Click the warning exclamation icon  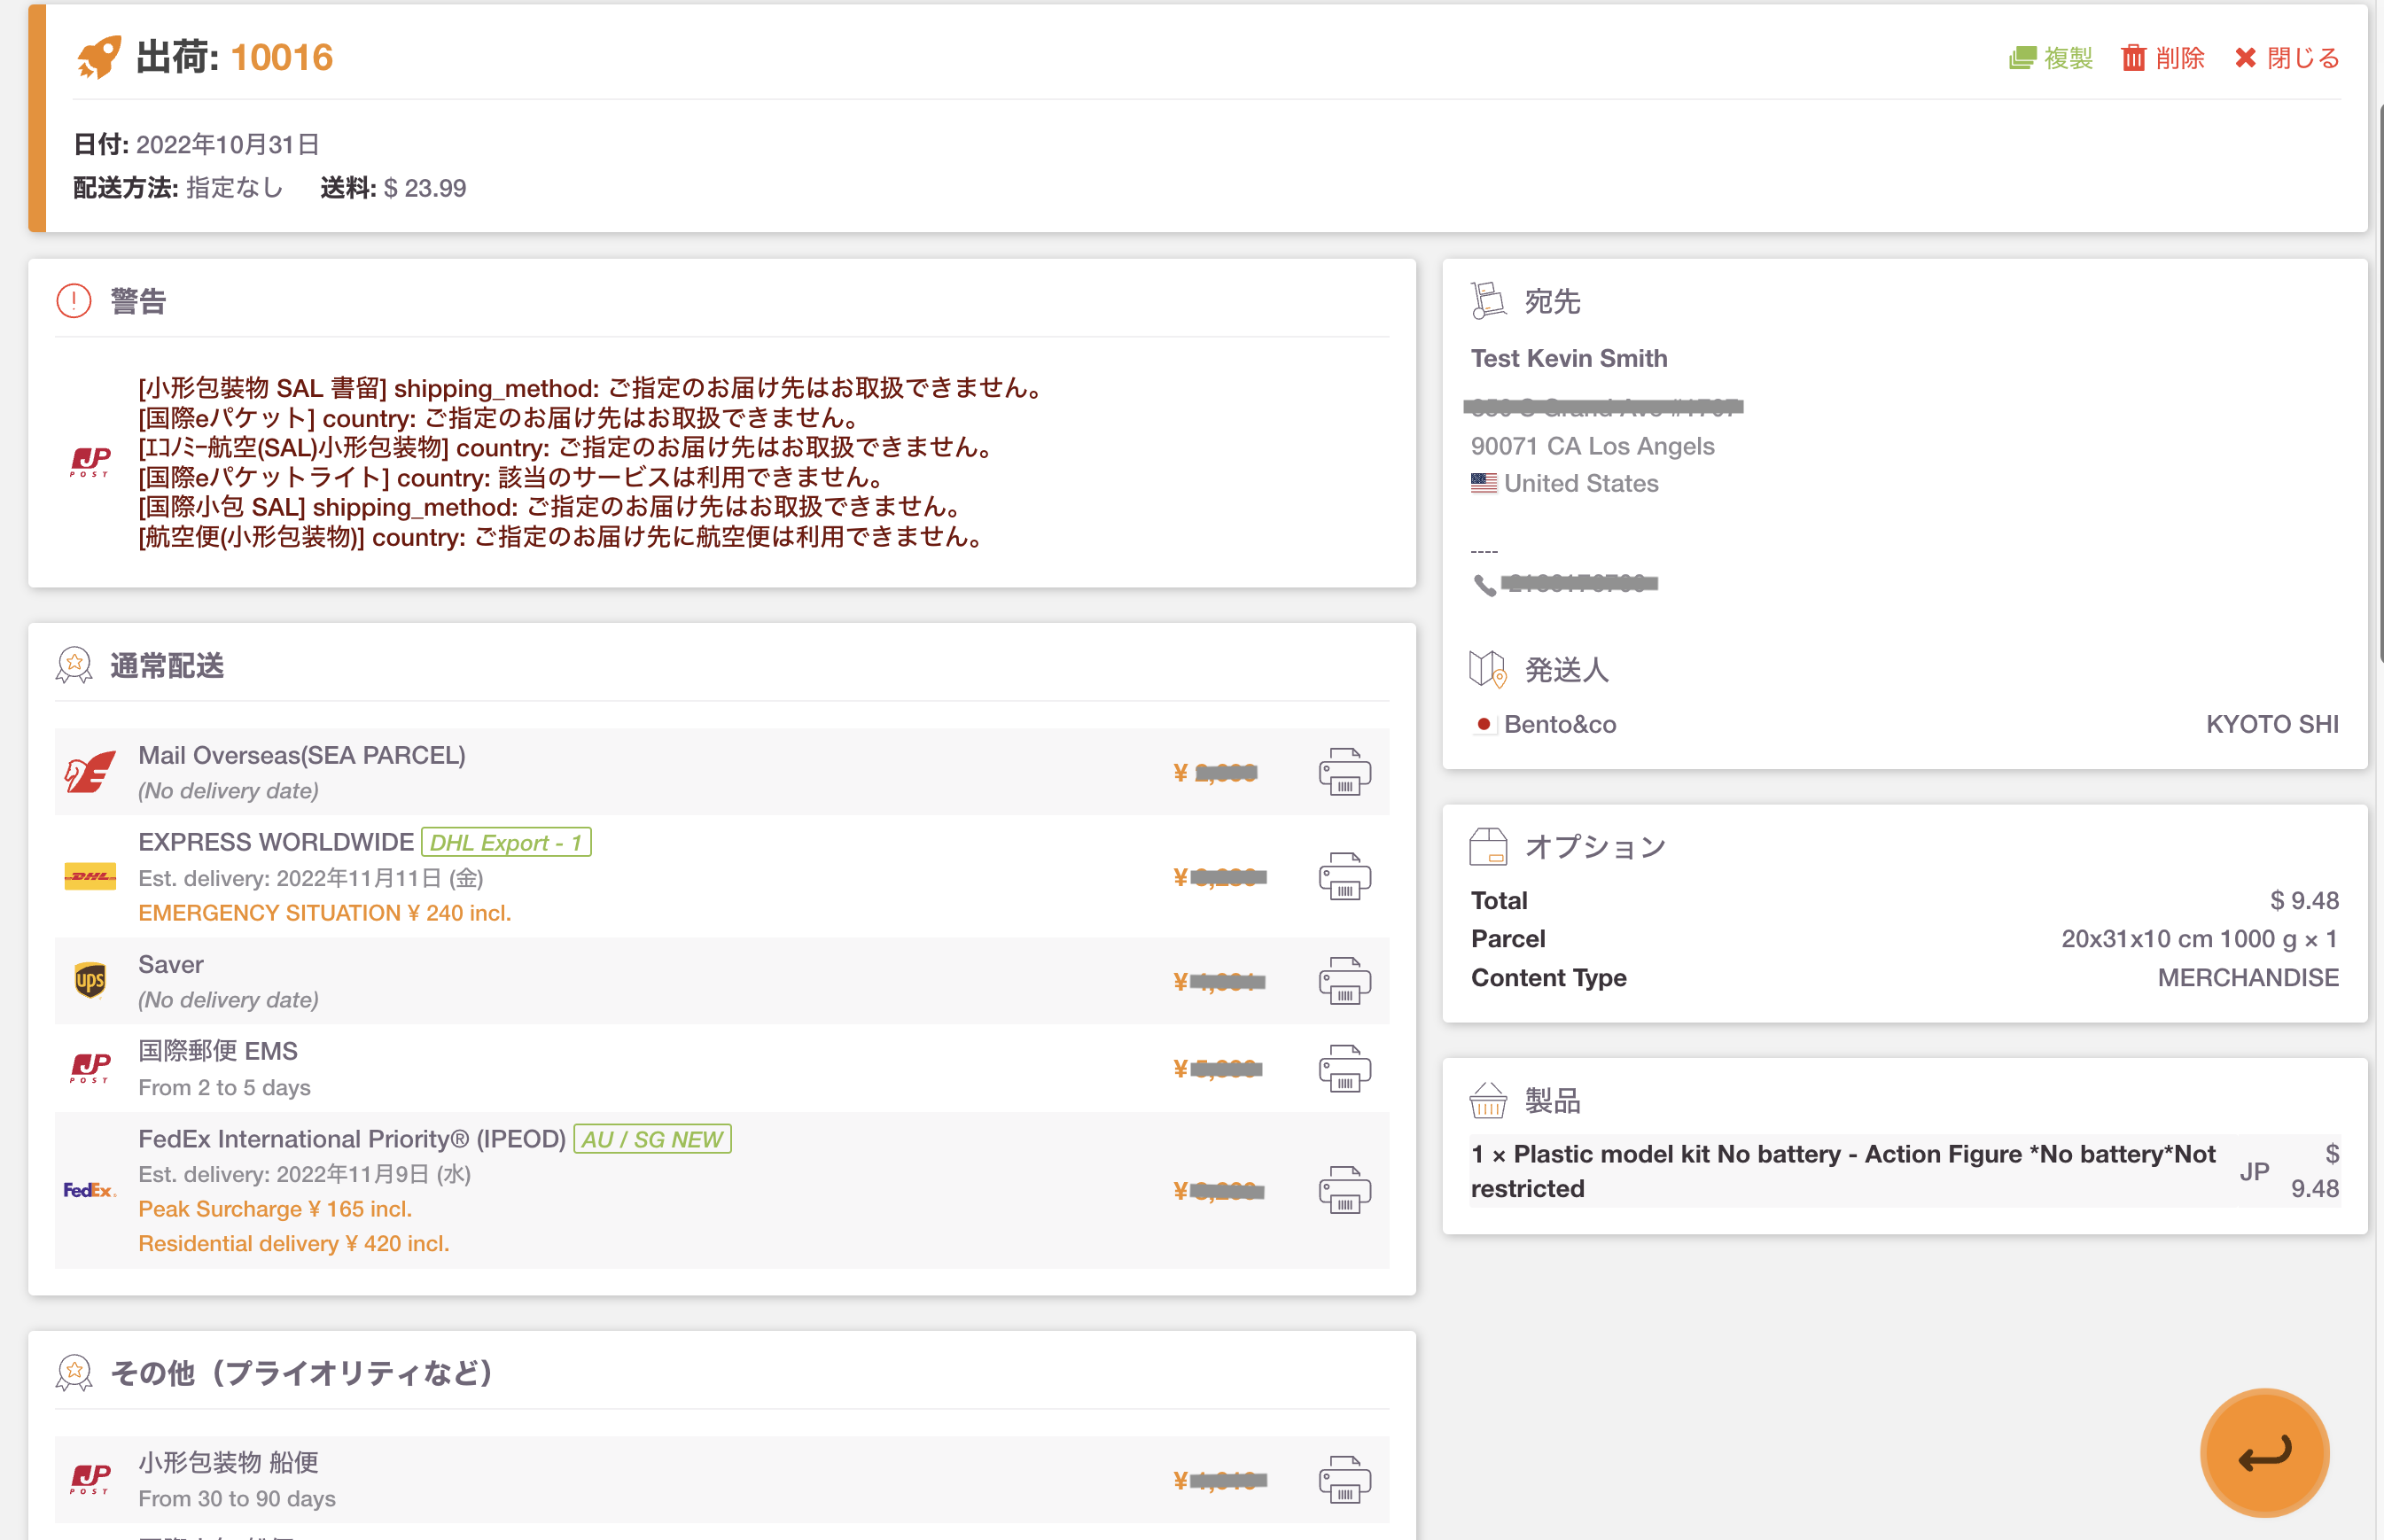coord(74,300)
